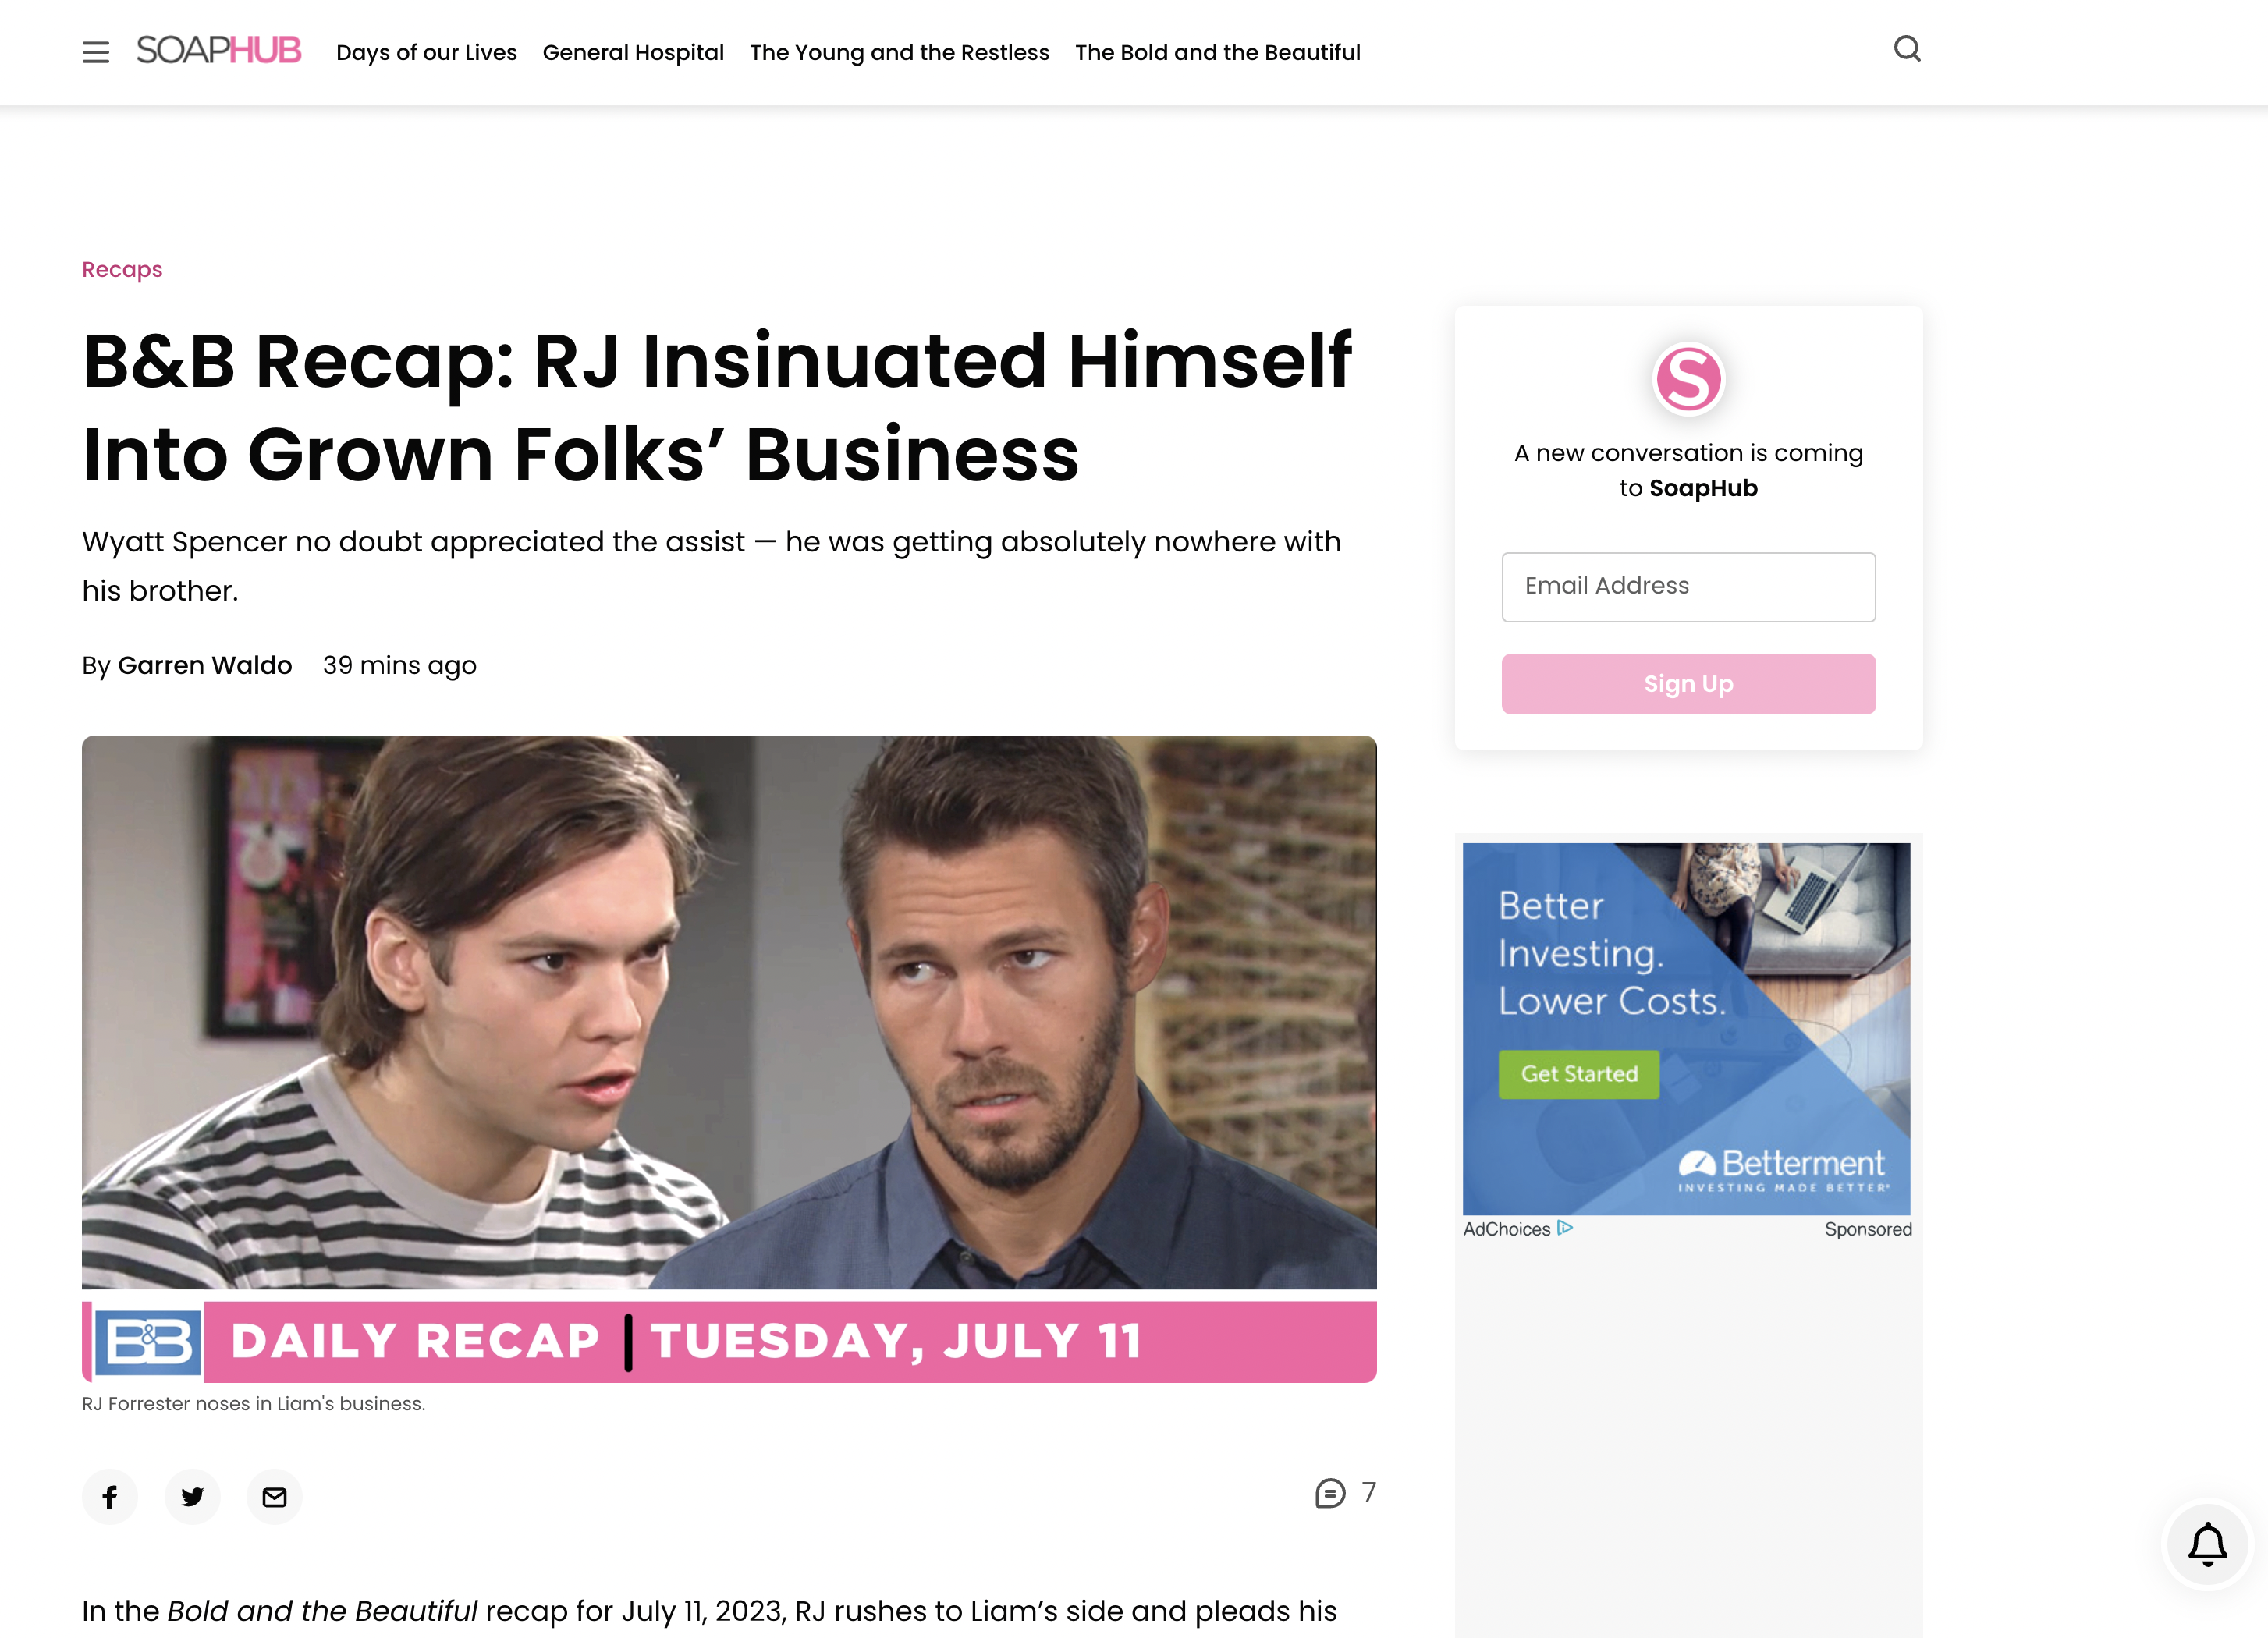Open Days of our Lives section
Viewport: 2268px width, 1638px height.
pyautogui.click(x=426, y=52)
